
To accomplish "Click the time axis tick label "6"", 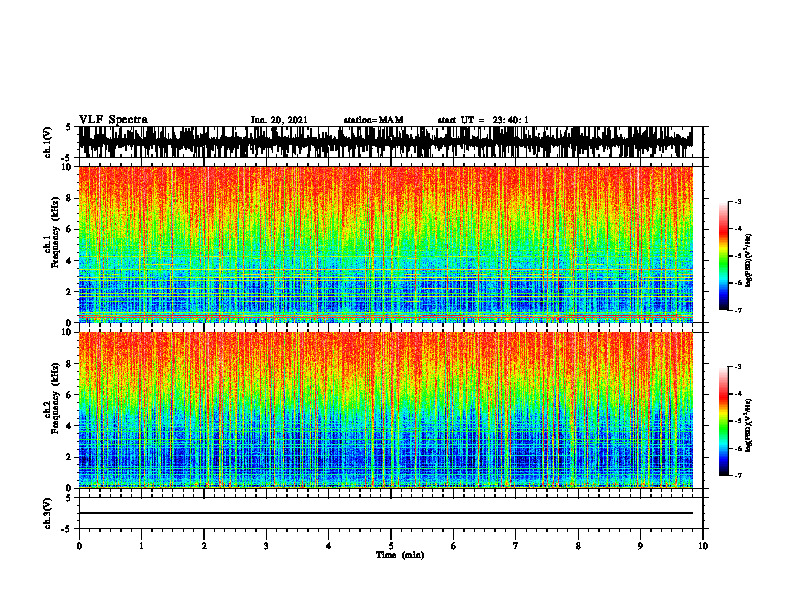I will coord(454,546).
